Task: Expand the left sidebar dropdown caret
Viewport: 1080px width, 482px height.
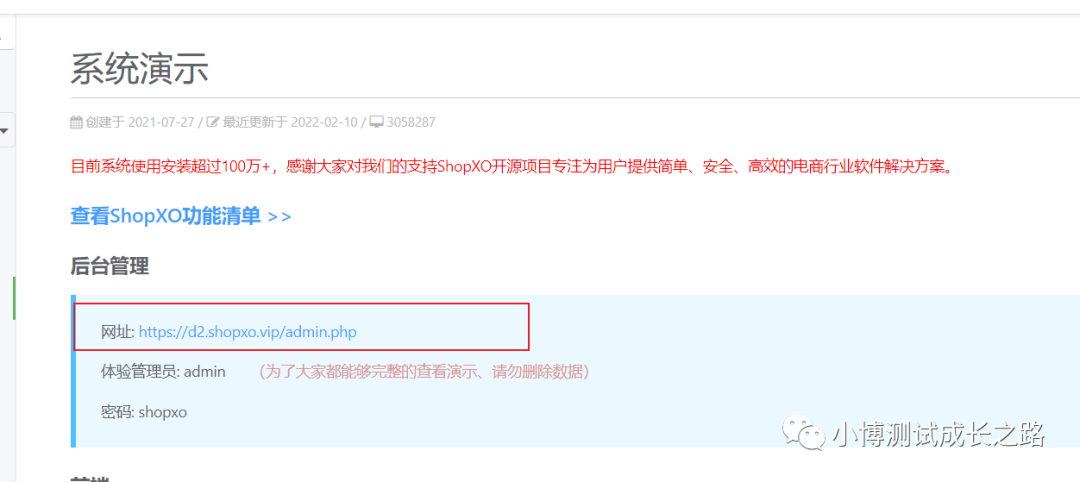Action: click(4, 129)
